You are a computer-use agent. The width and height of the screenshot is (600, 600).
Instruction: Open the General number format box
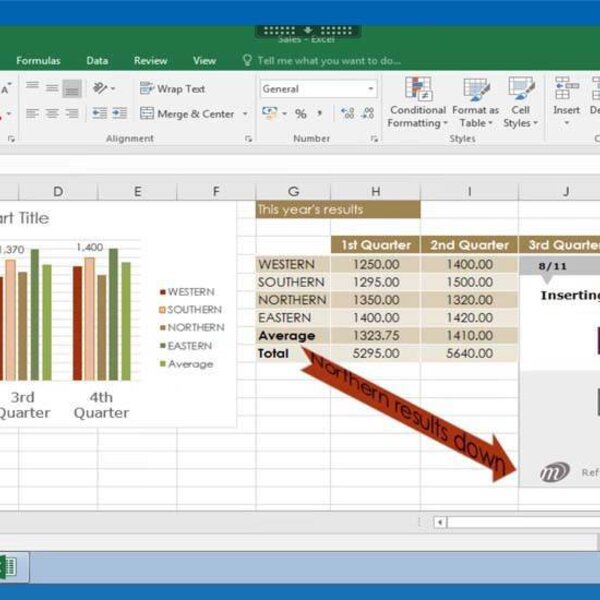tap(318, 89)
